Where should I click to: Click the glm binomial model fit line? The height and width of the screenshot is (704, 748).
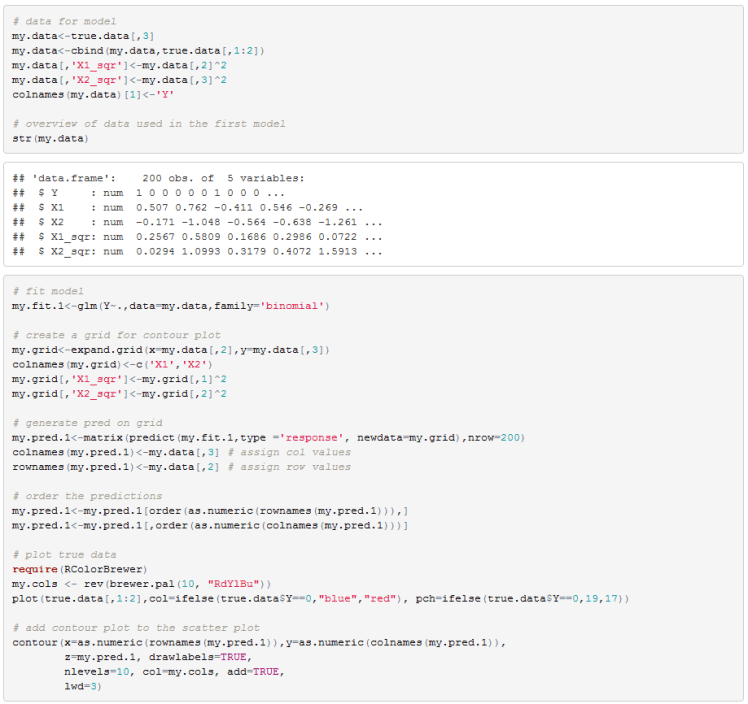tap(170, 305)
